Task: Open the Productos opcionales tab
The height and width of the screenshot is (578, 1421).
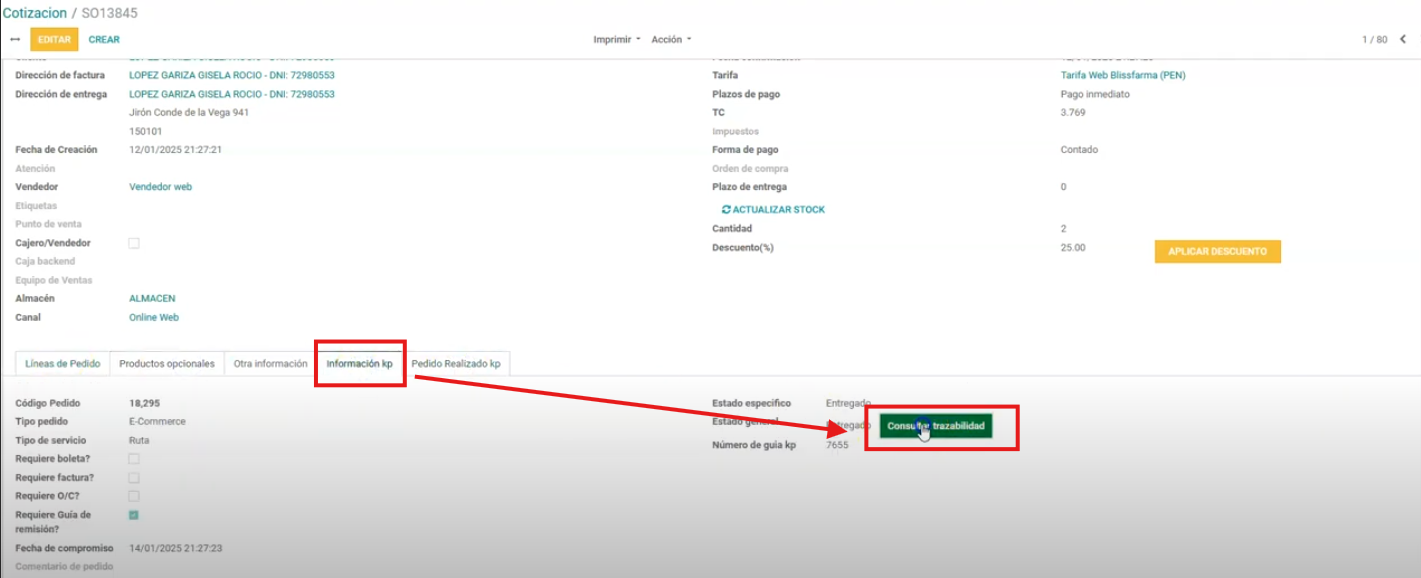Action: point(167,364)
